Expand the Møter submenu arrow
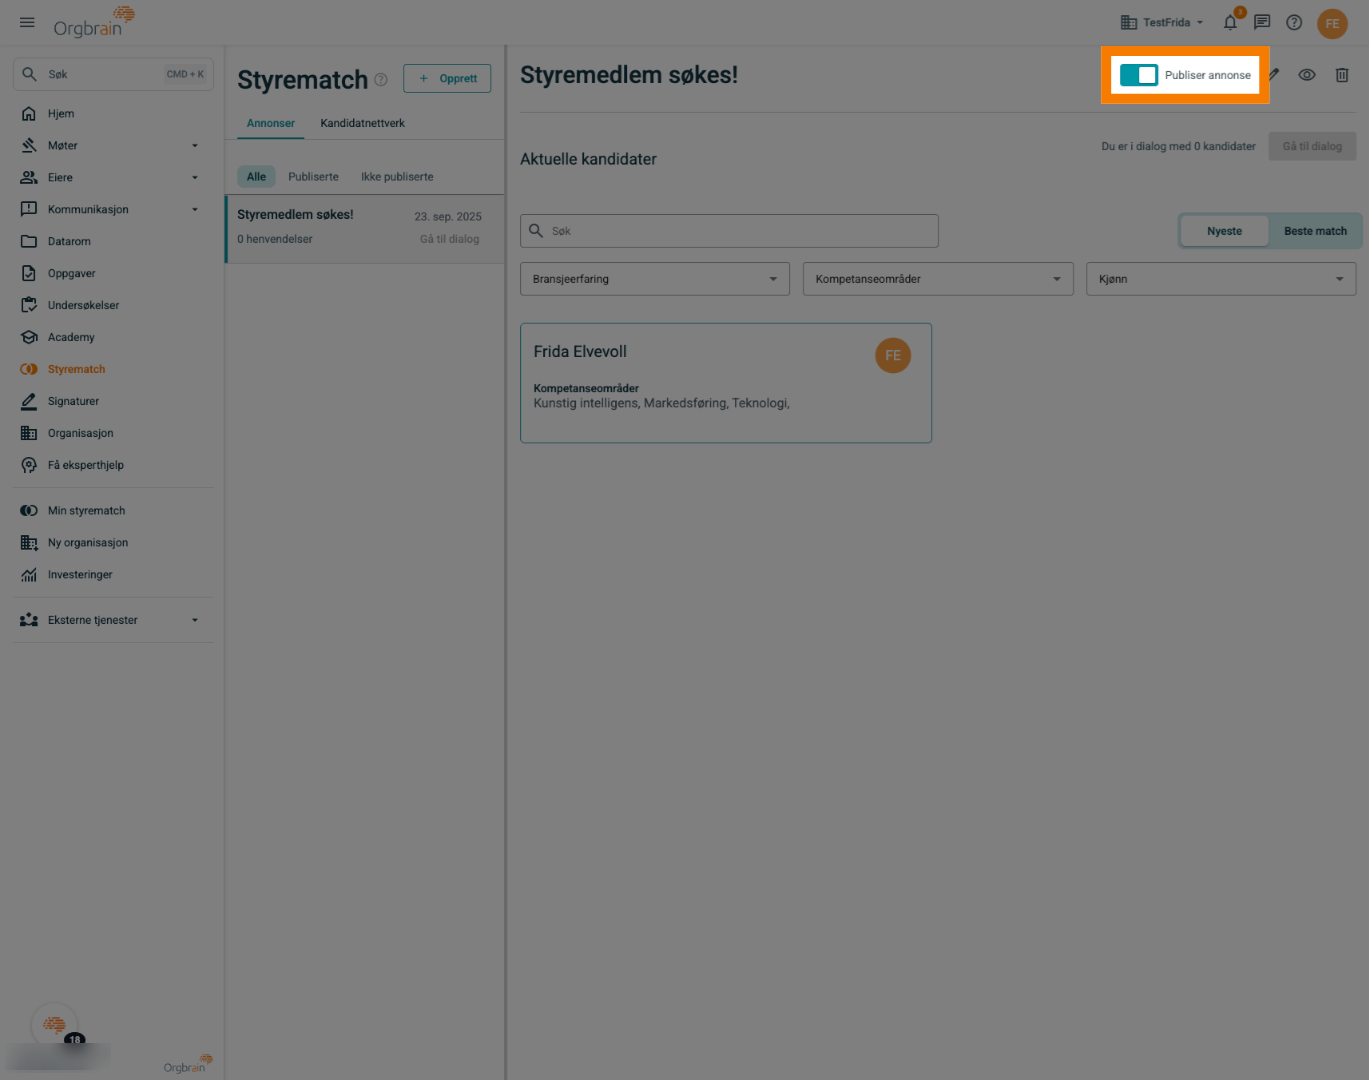1369x1080 pixels. (195, 146)
